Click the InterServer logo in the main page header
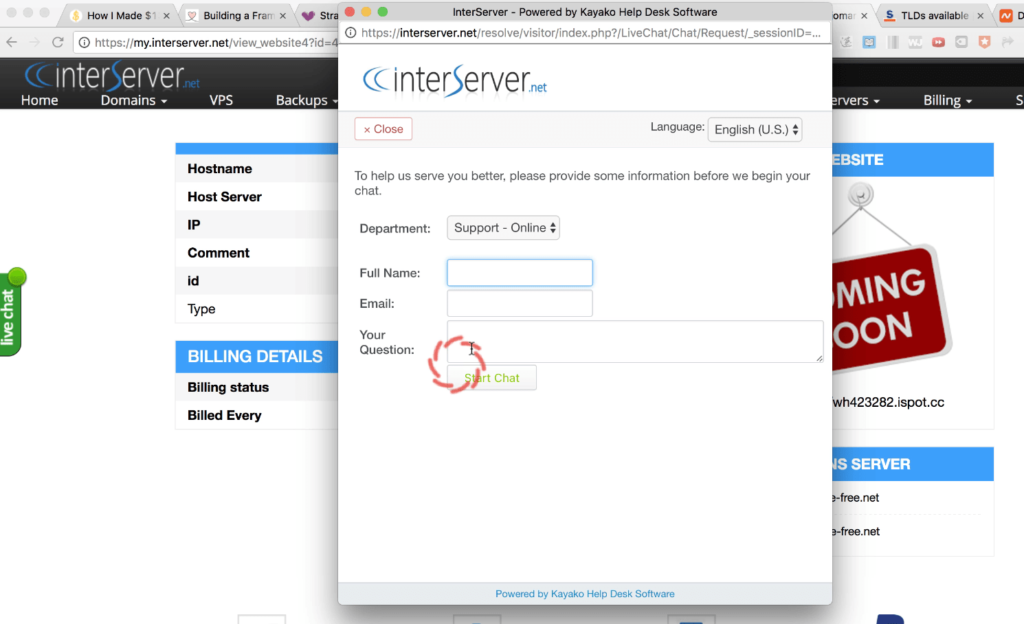1024x624 pixels. coord(112,75)
